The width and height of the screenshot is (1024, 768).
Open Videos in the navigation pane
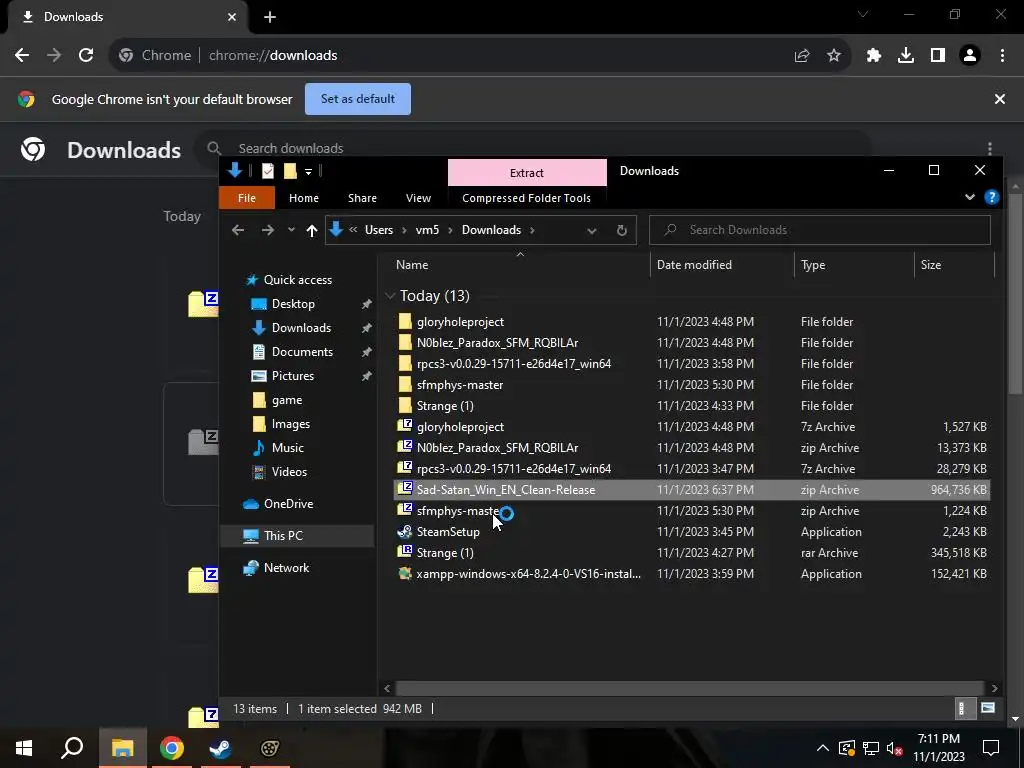tap(289, 472)
